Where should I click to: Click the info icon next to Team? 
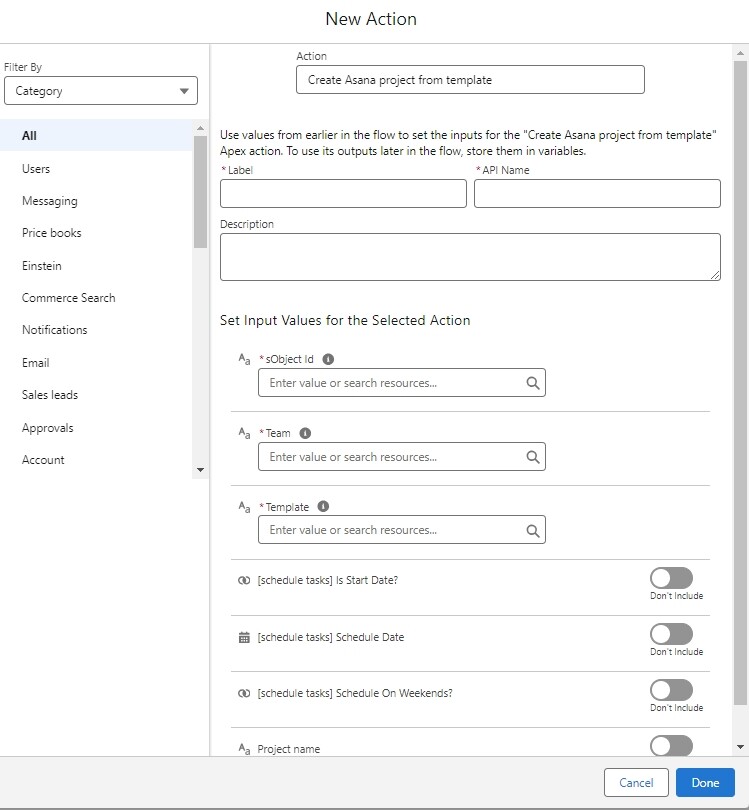click(305, 433)
